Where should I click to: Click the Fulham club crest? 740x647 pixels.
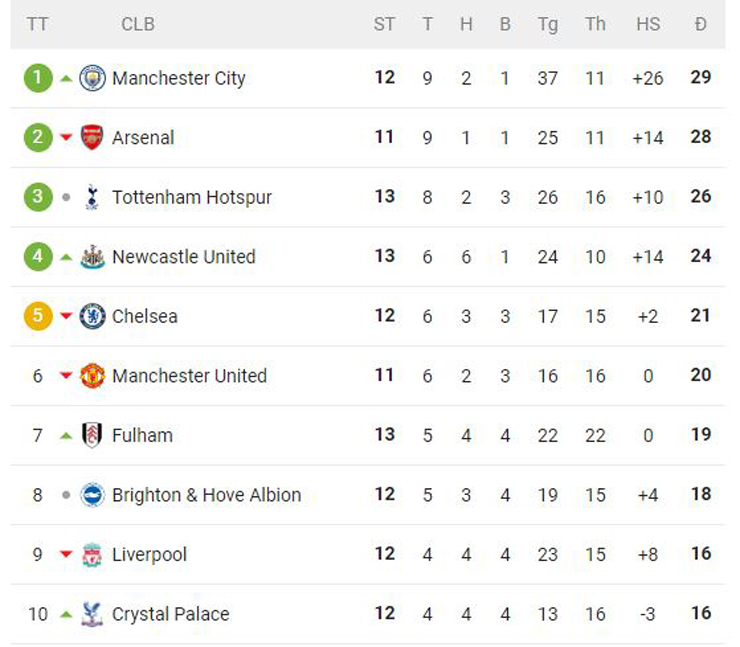coord(92,435)
